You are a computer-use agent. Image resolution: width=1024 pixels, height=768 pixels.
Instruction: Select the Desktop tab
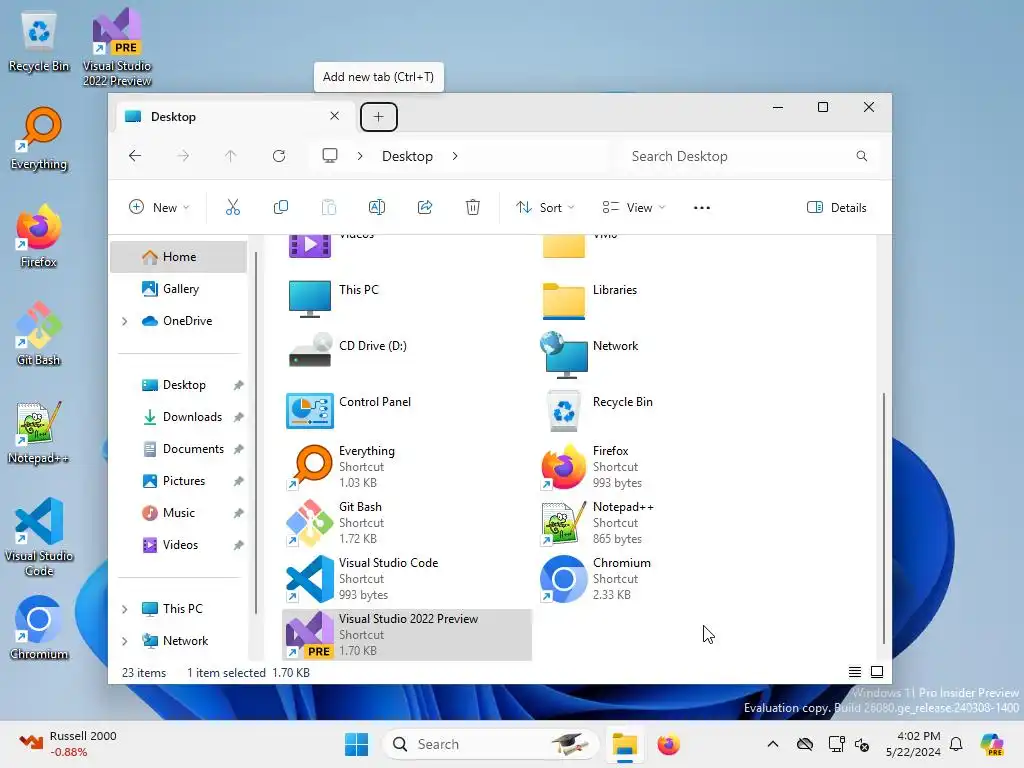click(x=234, y=117)
